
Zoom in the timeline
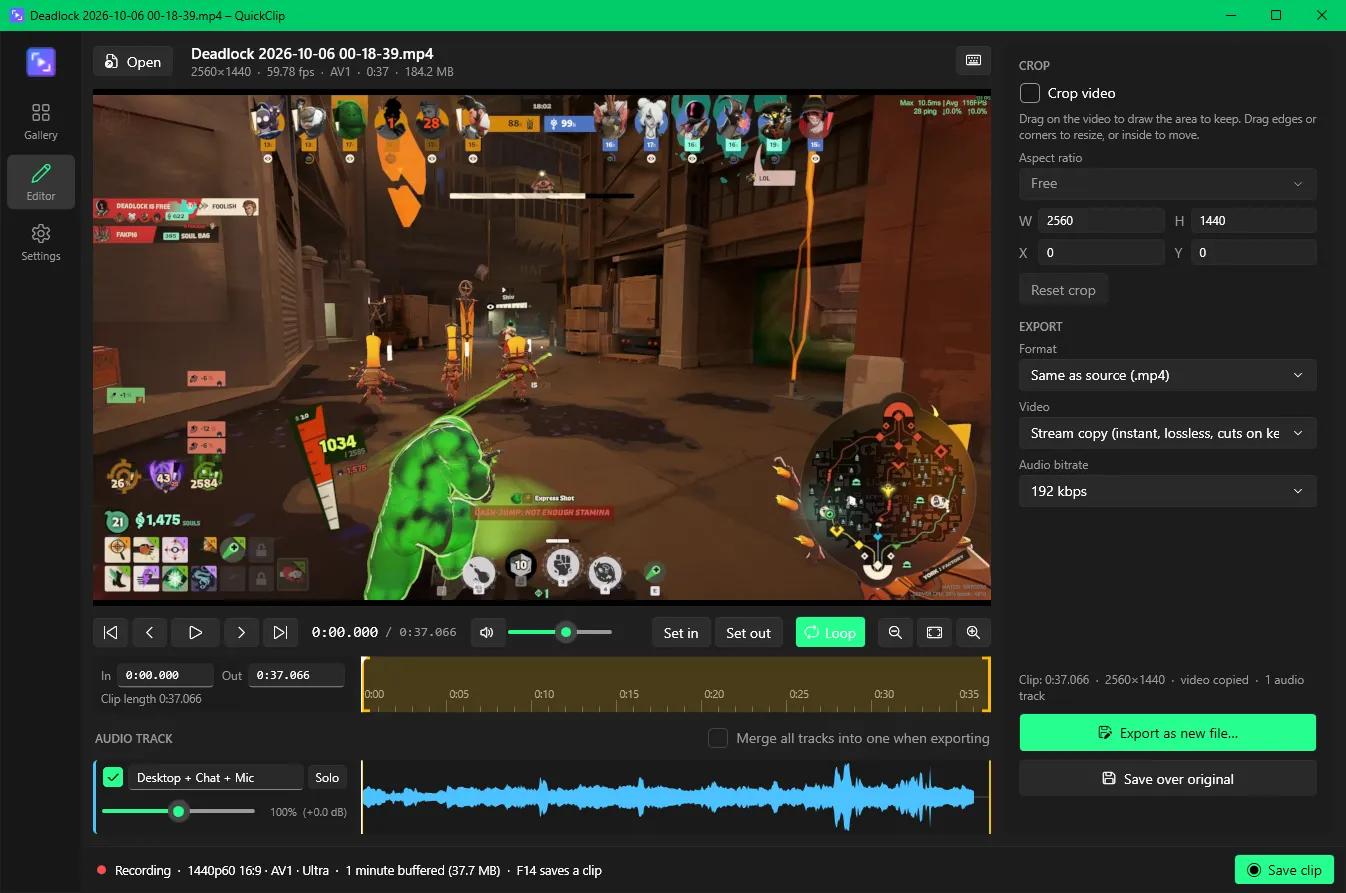tap(973, 632)
